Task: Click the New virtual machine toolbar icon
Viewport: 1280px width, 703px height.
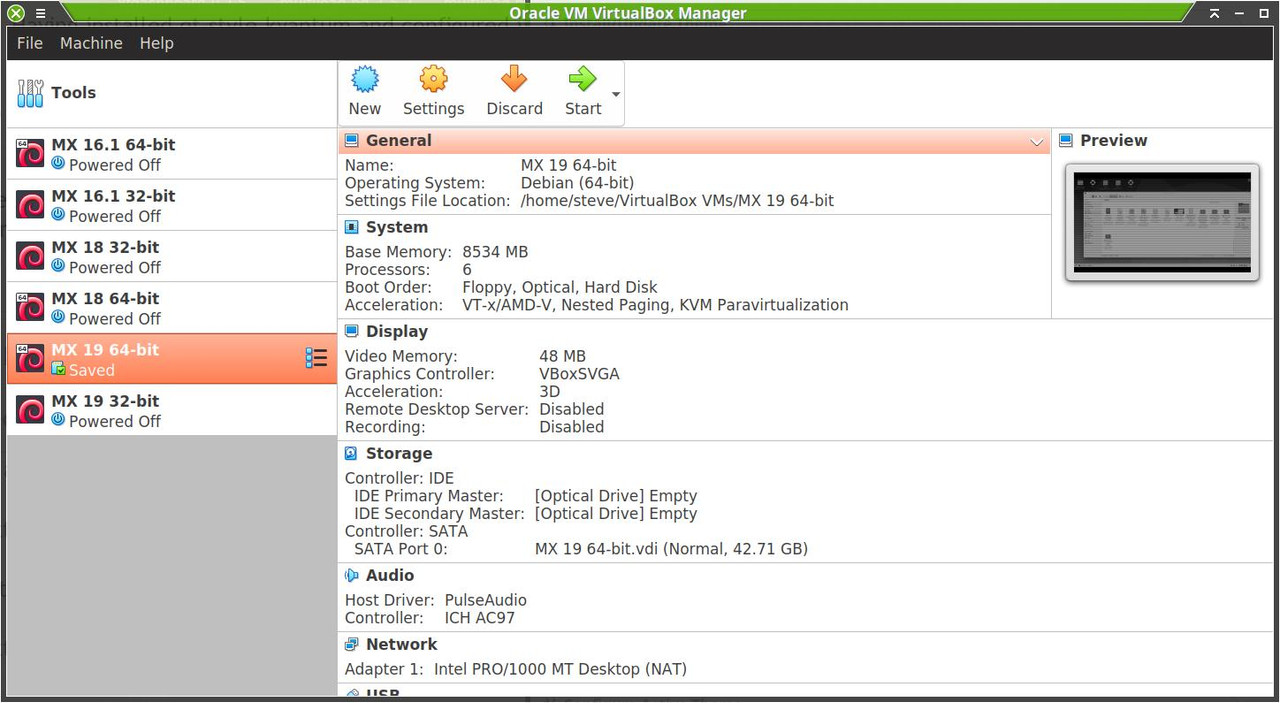Action: [365, 79]
